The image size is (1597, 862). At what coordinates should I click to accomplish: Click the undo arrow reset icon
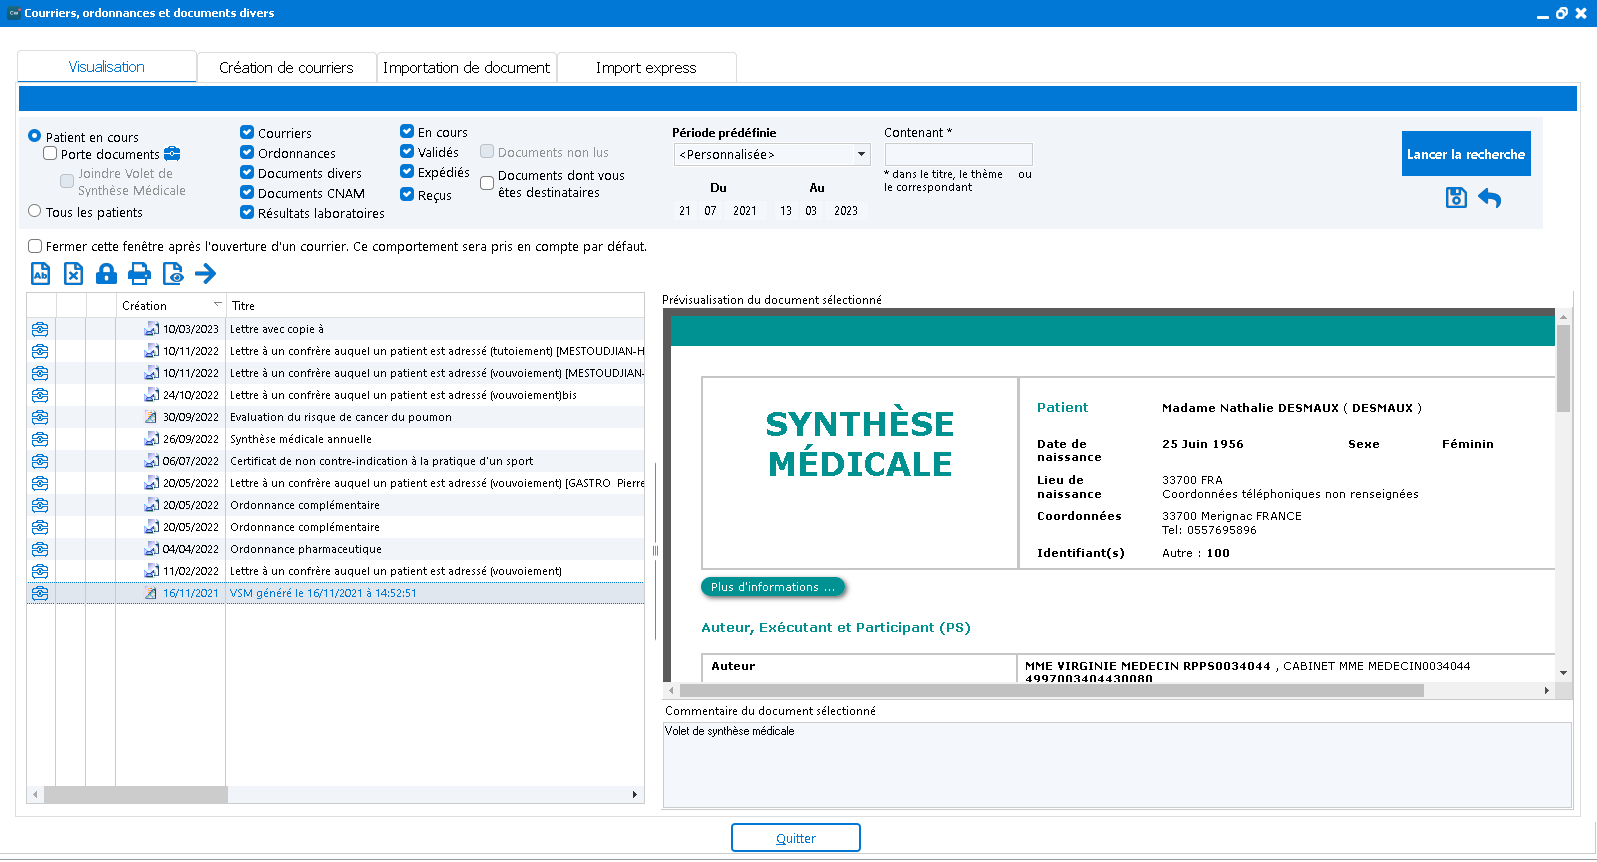(x=1490, y=198)
